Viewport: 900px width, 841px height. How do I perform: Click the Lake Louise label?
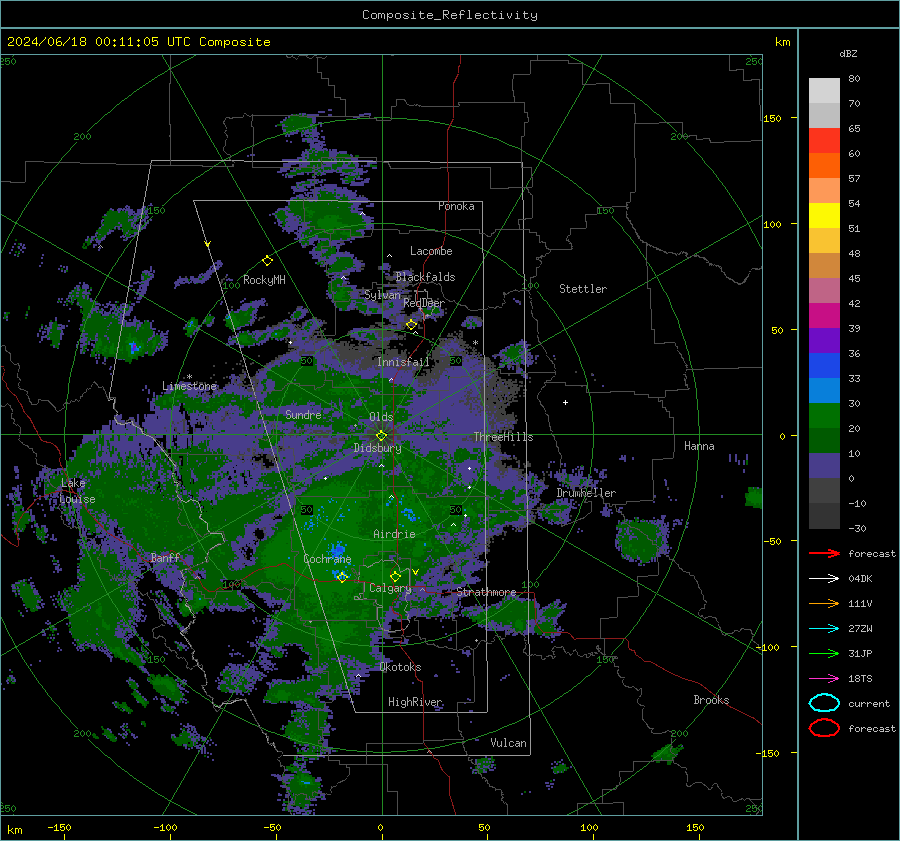77,491
